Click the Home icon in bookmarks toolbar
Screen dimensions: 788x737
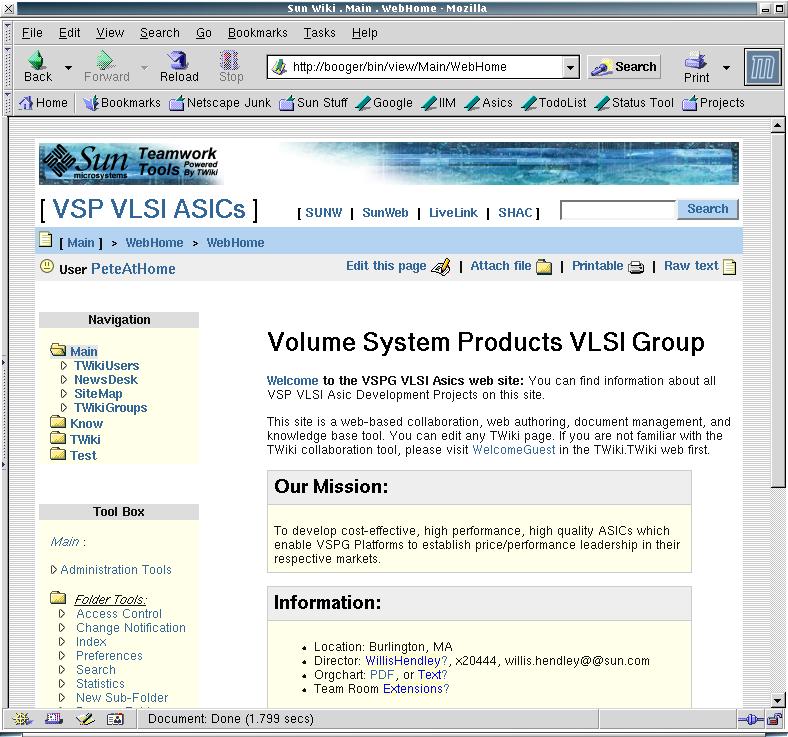tap(27, 102)
